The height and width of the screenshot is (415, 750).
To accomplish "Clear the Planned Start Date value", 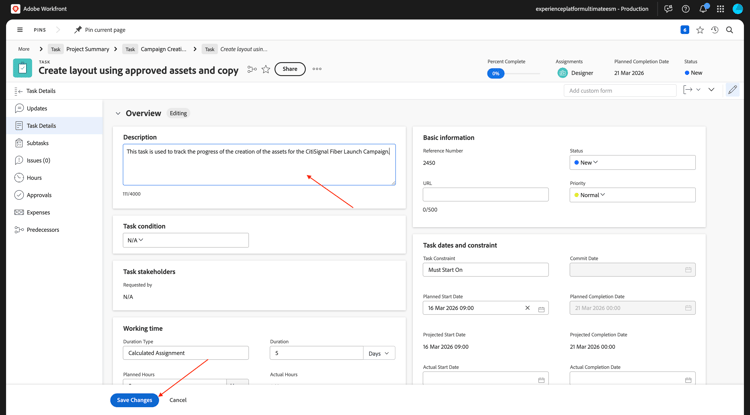I will click(x=528, y=308).
